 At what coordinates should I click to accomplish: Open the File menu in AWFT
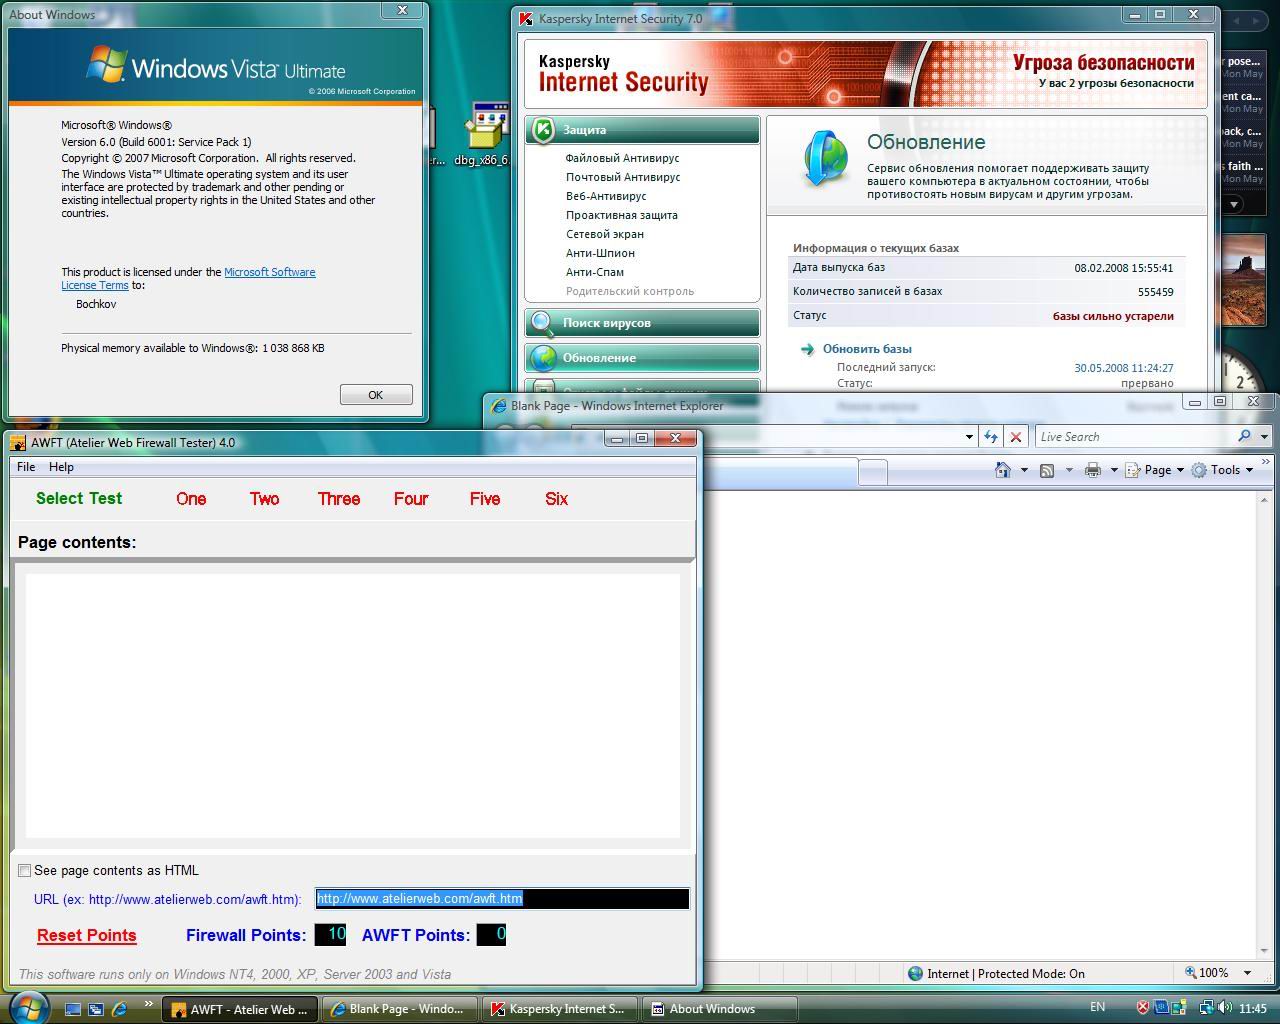[x=26, y=467]
